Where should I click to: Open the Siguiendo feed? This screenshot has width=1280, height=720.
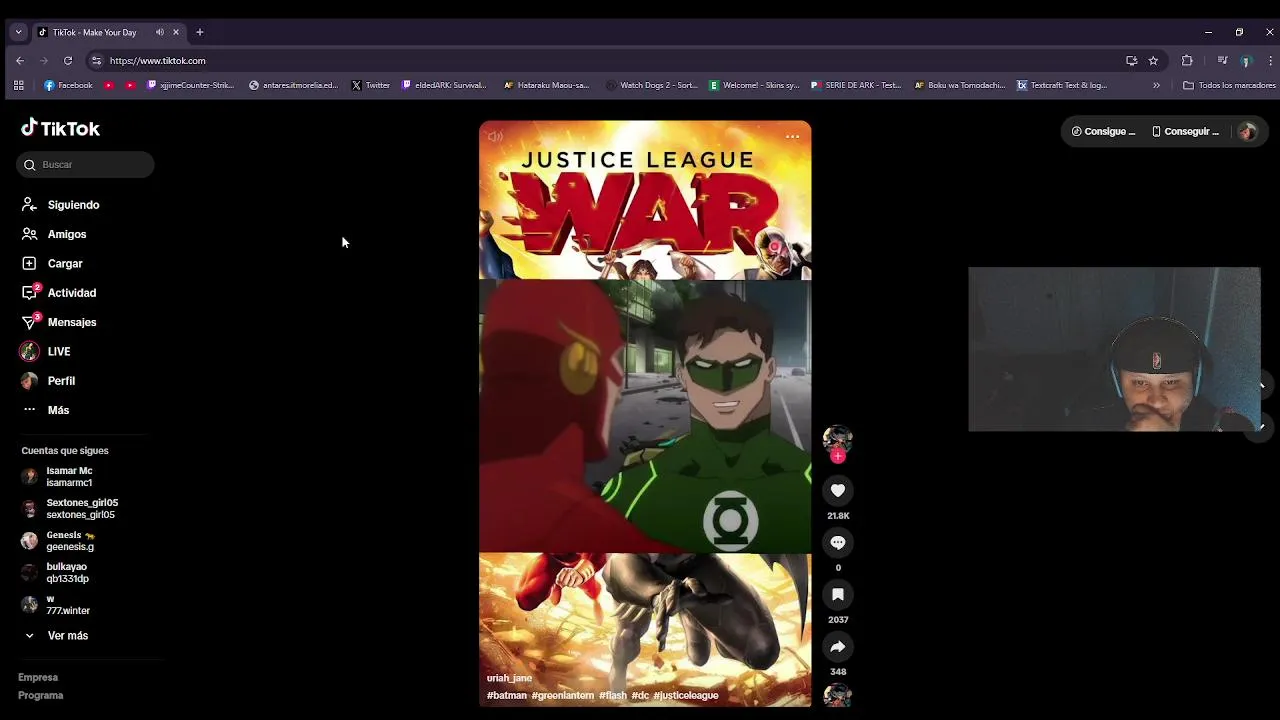[60, 205]
